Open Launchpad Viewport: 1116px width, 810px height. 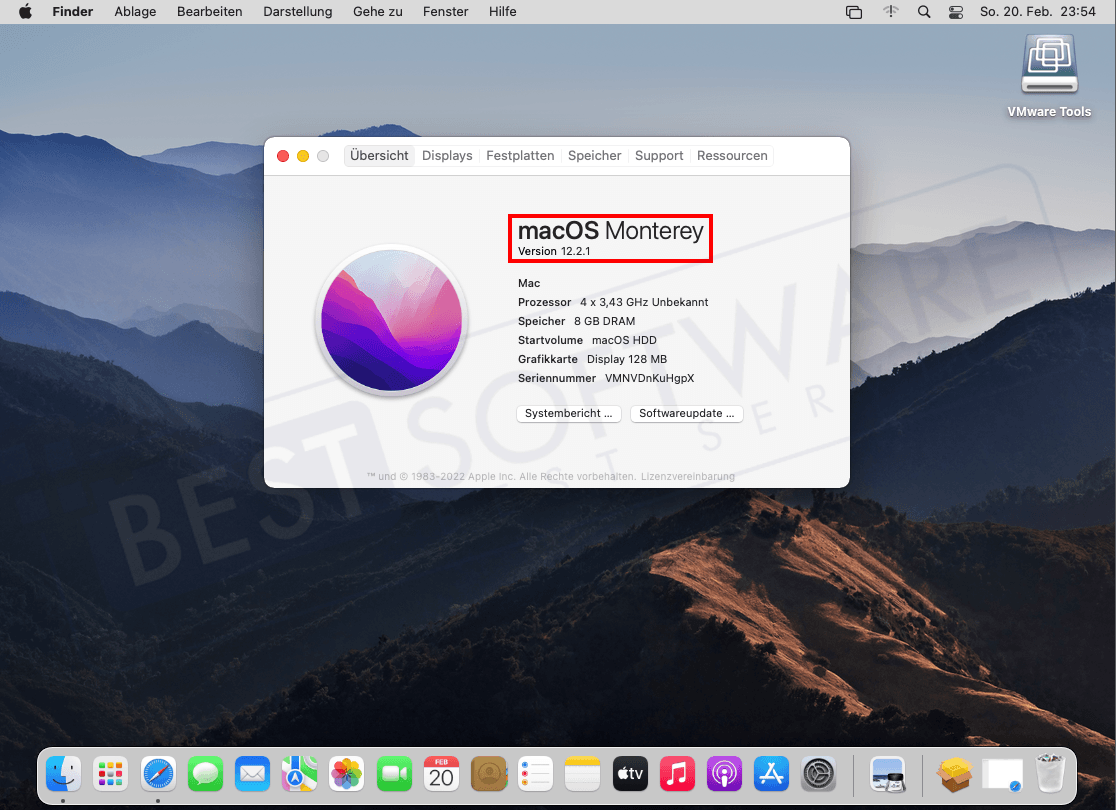(110, 773)
